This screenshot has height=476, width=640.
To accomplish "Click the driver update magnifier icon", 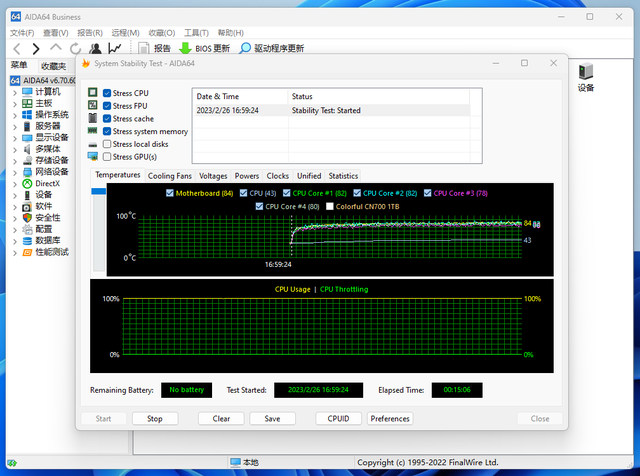I will [245, 48].
